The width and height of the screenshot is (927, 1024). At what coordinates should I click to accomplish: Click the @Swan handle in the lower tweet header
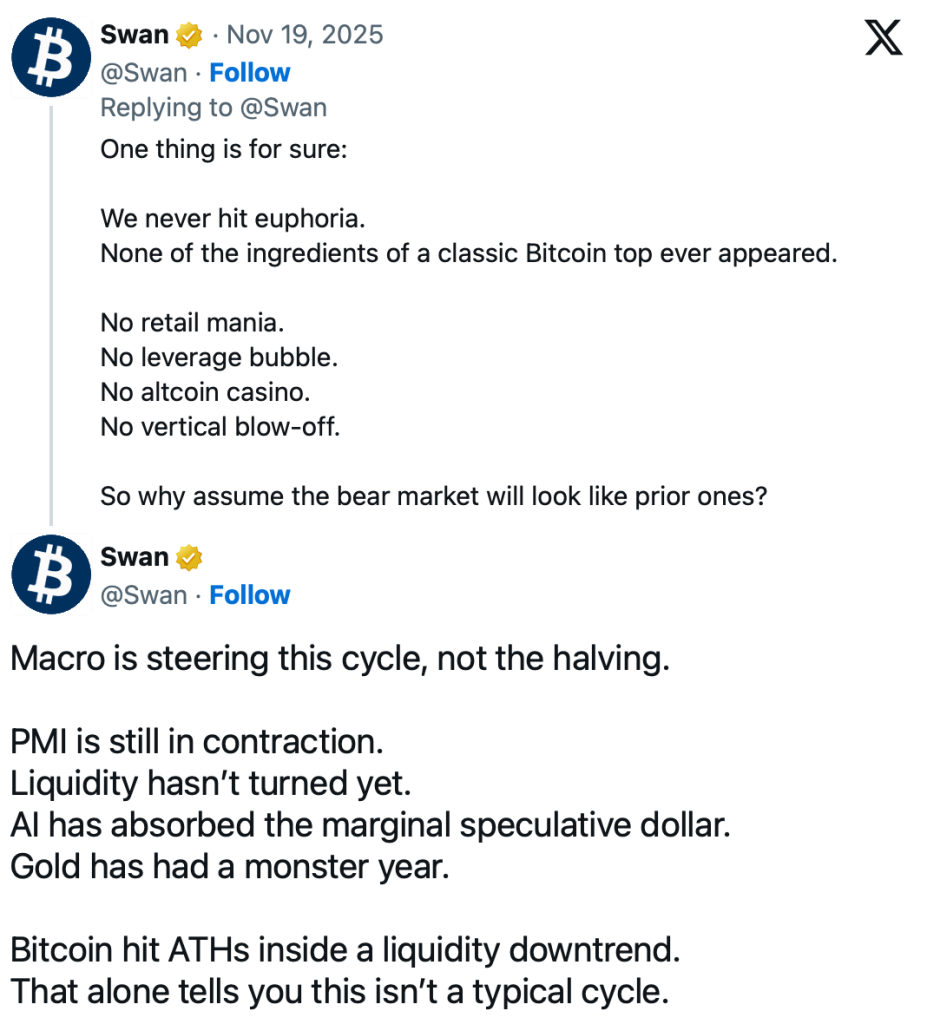point(144,595)
